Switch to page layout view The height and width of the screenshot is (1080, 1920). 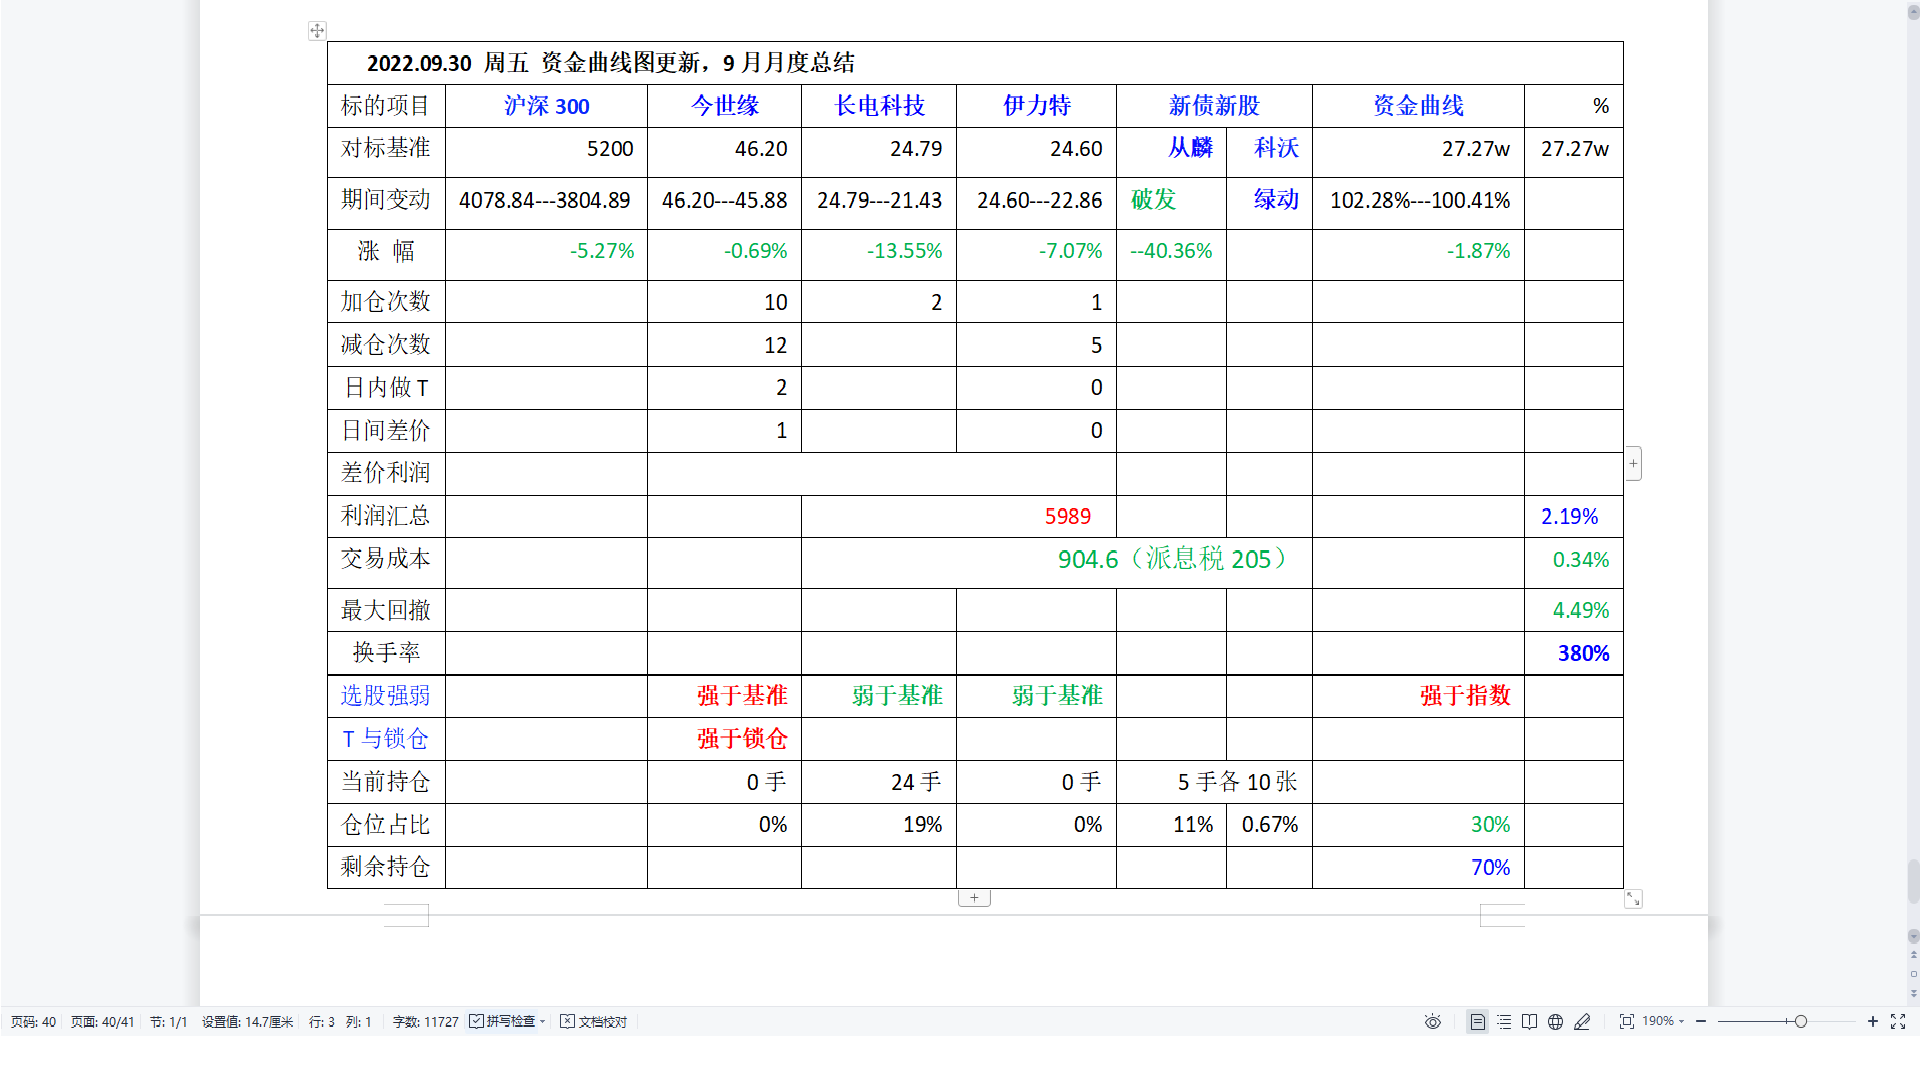click(x=1477, y=1022)
